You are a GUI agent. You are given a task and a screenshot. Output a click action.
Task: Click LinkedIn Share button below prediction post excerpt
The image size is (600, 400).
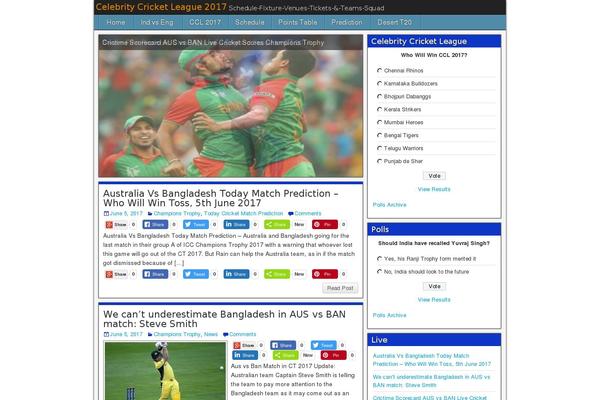point(236,274)
